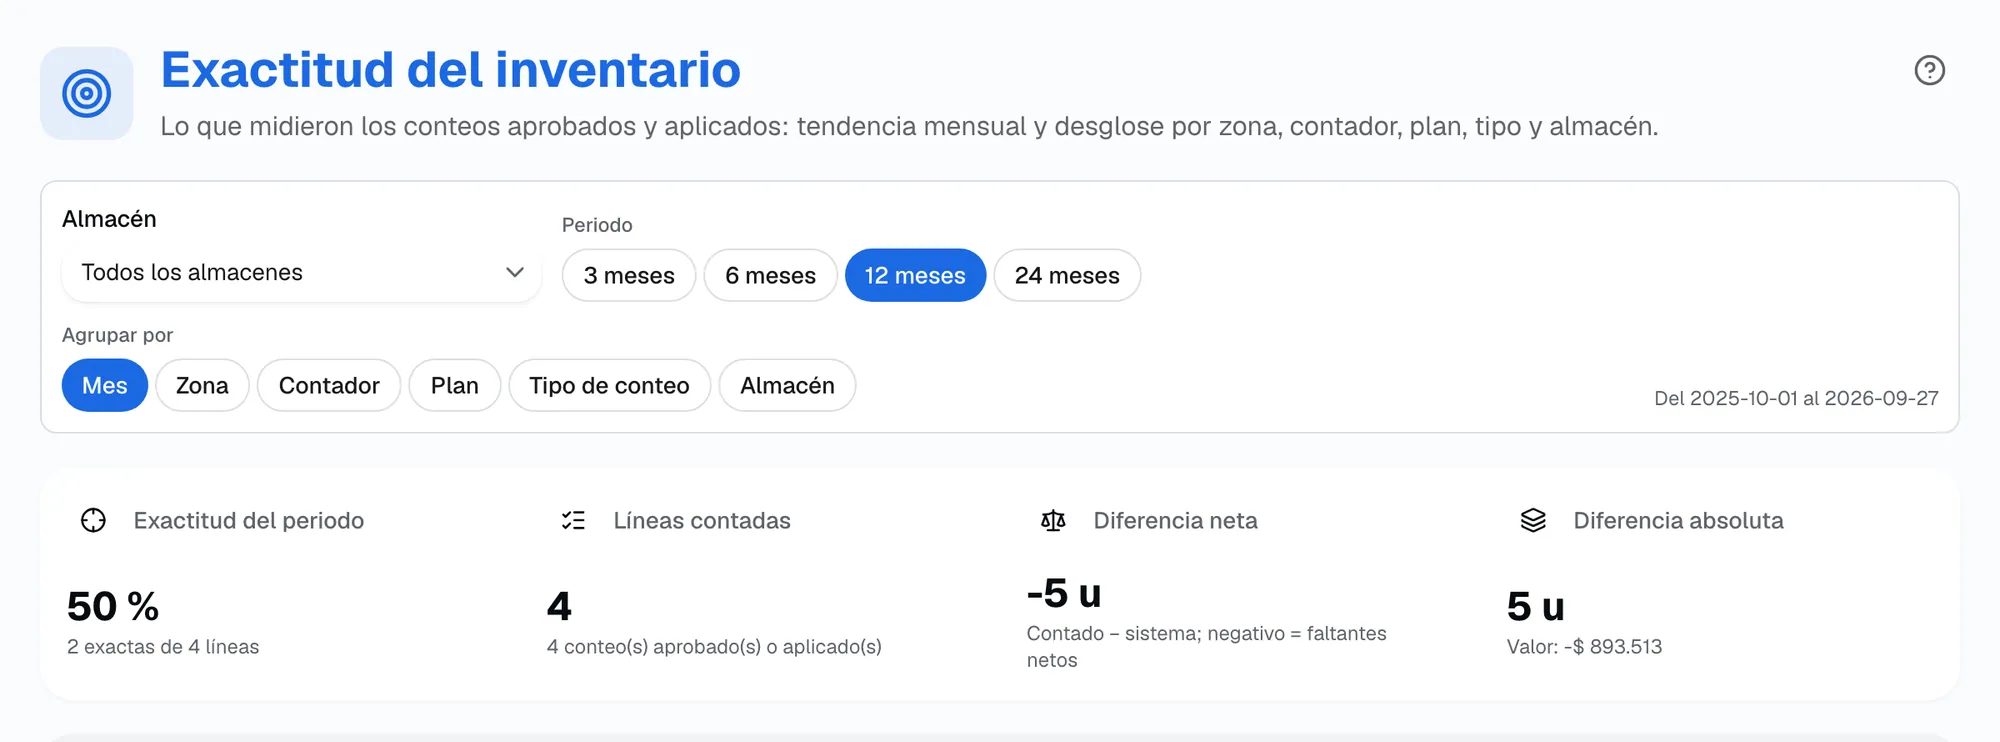Click the -5 u net difference value
2000x742 pixels.
1064,593
